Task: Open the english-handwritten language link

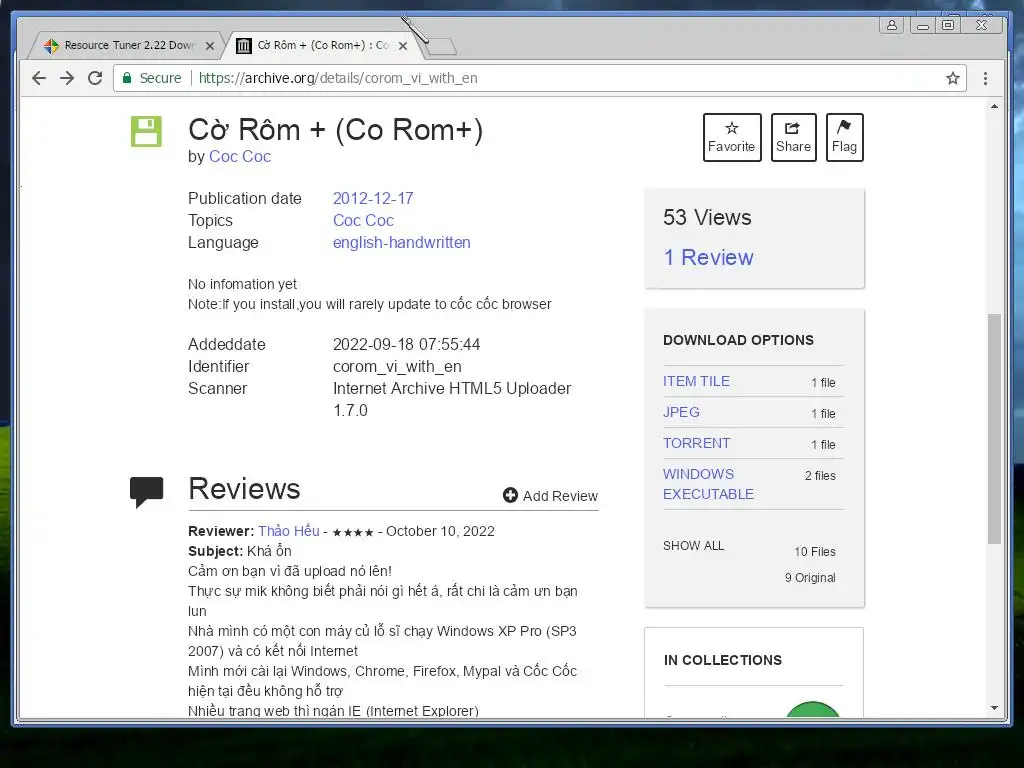Action: click(x=402, y=242)
